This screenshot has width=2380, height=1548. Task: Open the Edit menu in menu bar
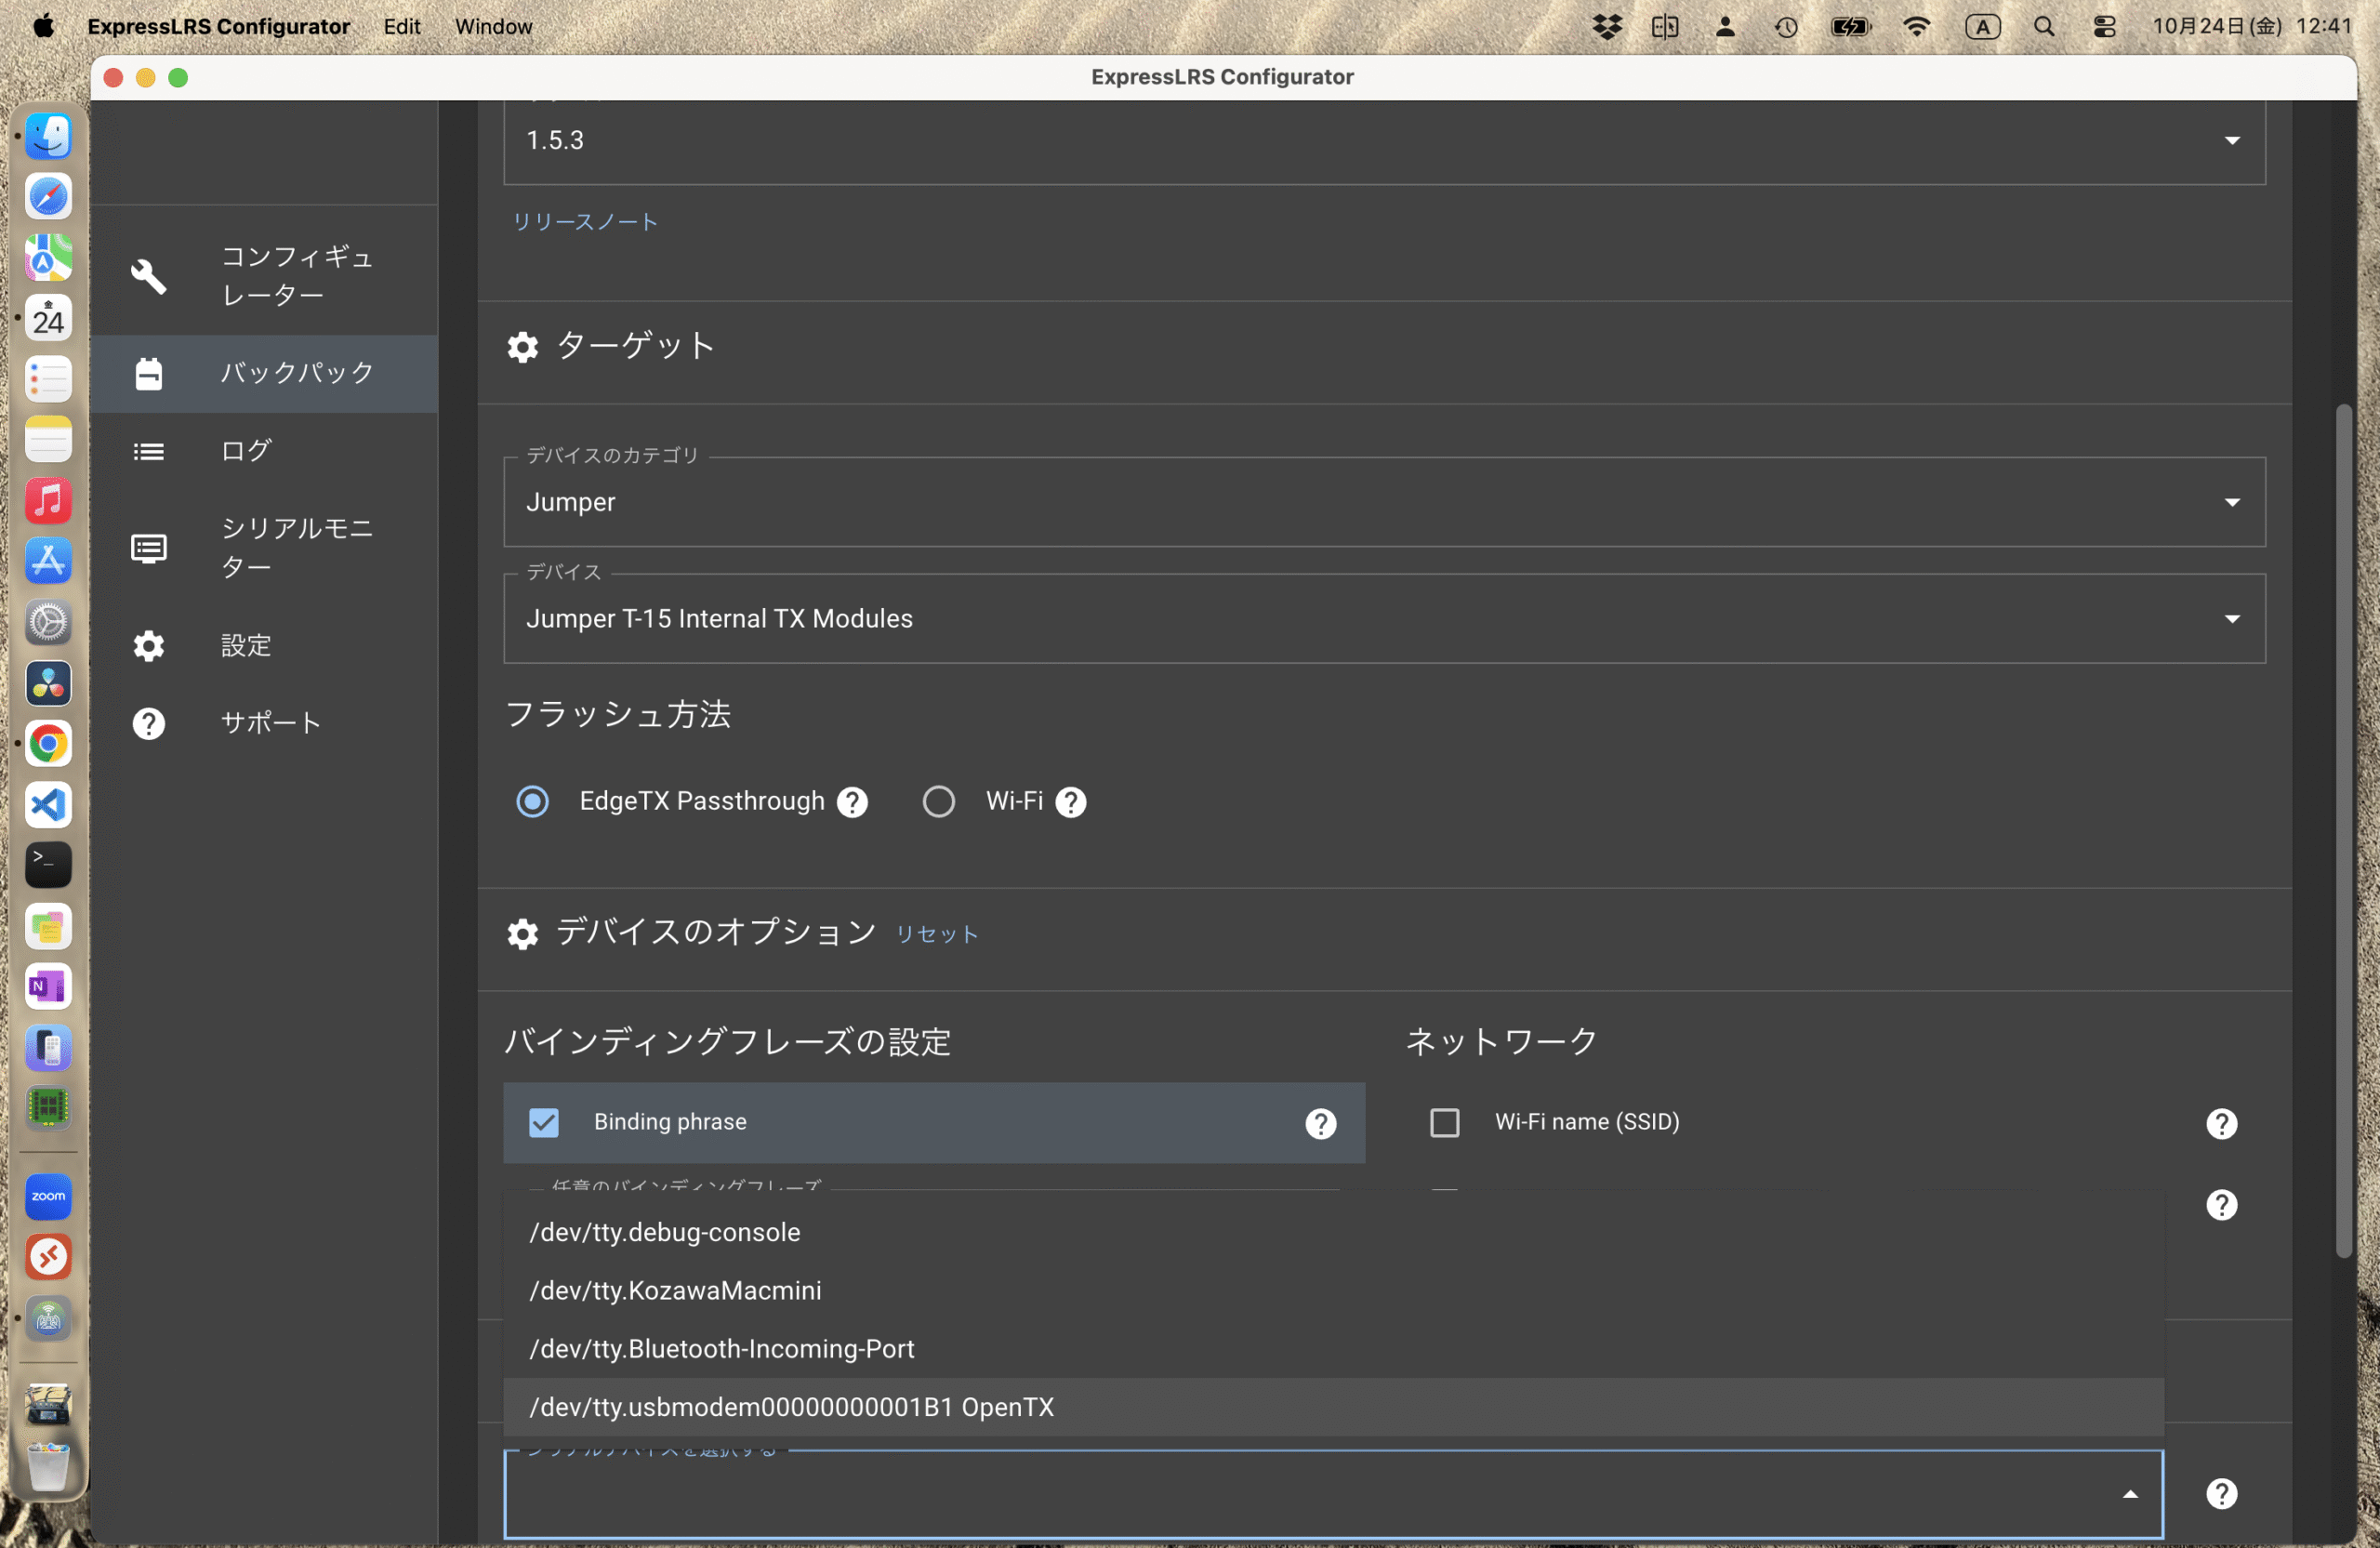click(401, 27)
